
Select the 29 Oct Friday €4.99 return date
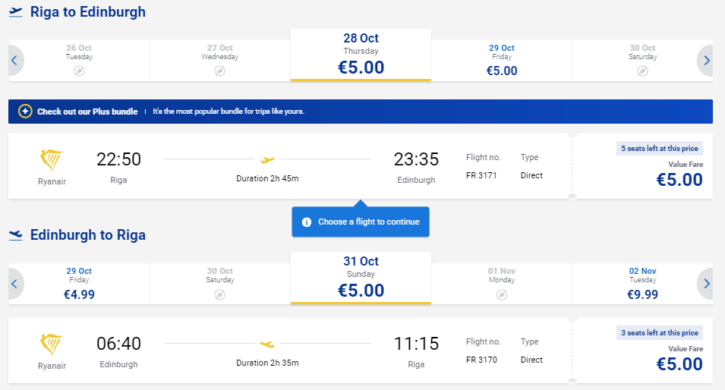[79, 284]
